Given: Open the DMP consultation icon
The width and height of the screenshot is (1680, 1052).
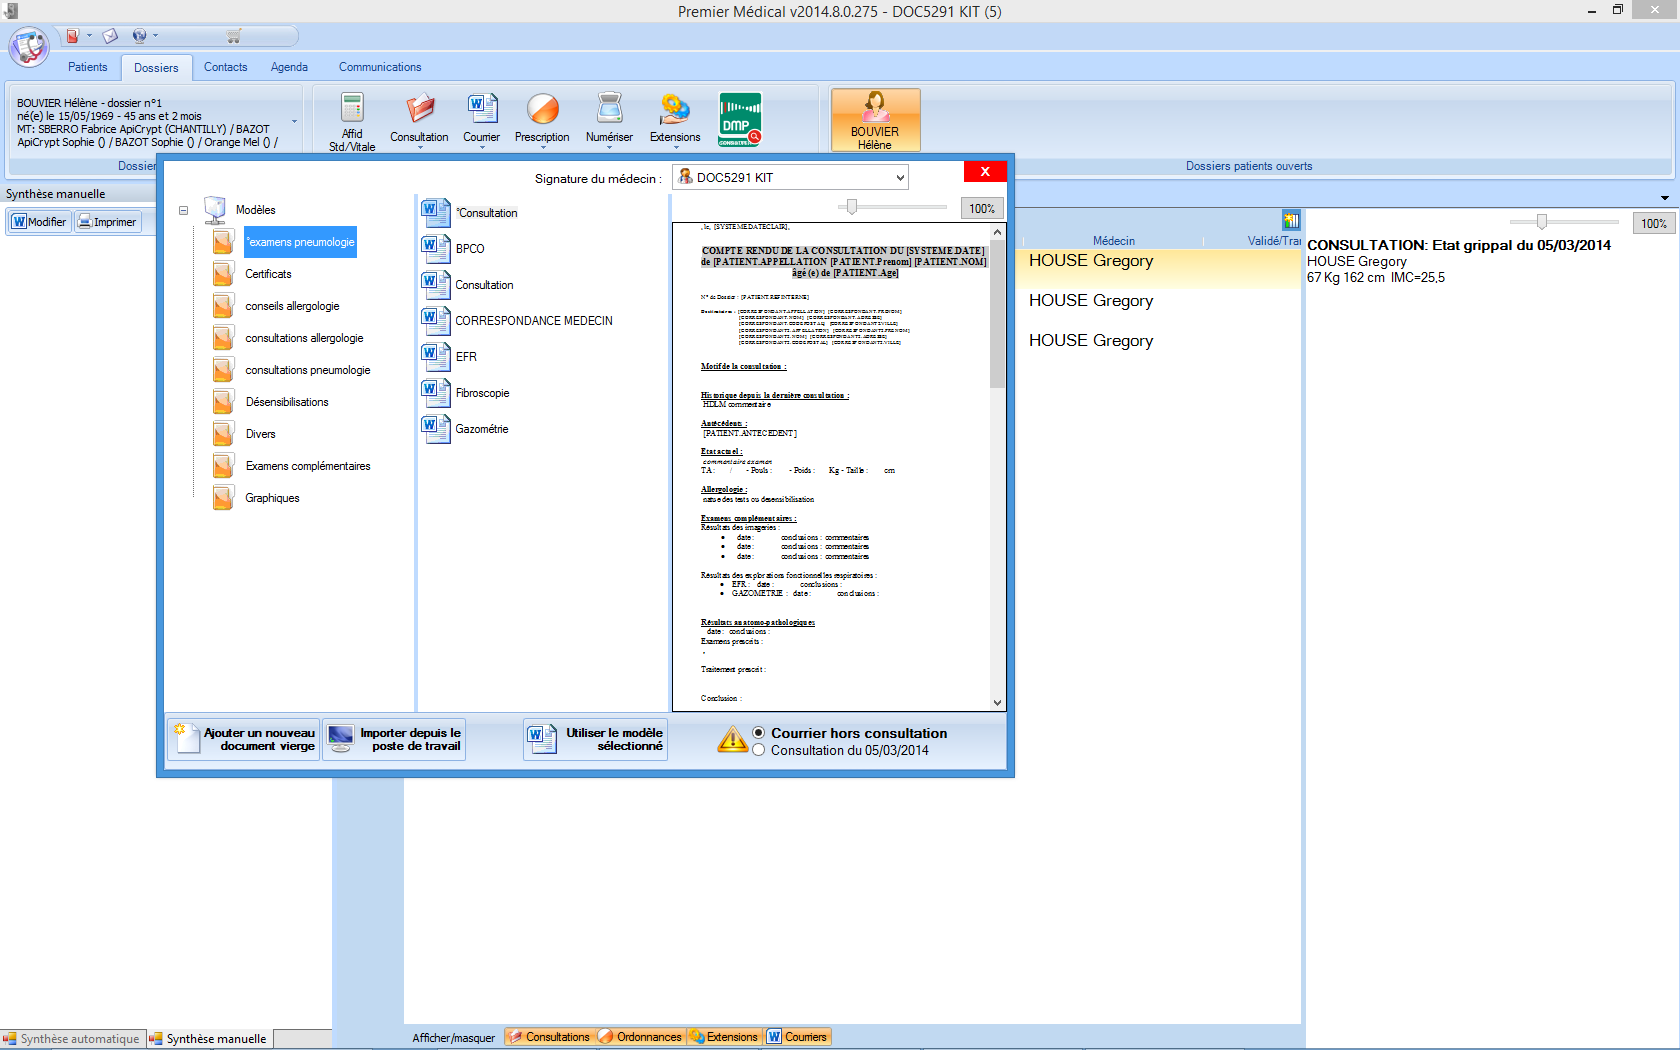Looking at the screenshot, I should point(740,119).
